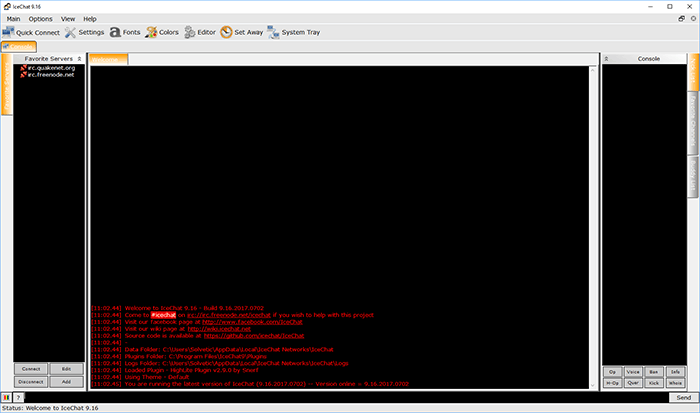
Task: Maximize the IceChat window
Action: (670, 6)
